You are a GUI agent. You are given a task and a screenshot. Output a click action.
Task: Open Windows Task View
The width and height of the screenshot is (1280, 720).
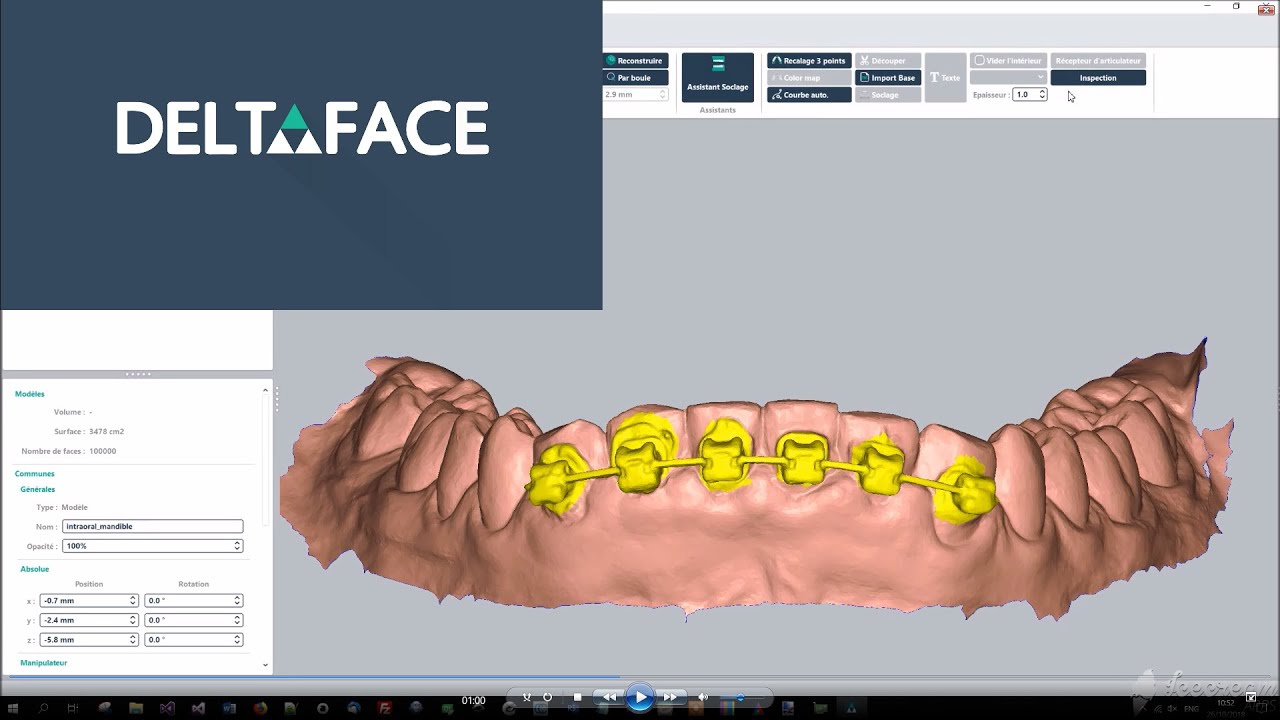coord(73,708)
